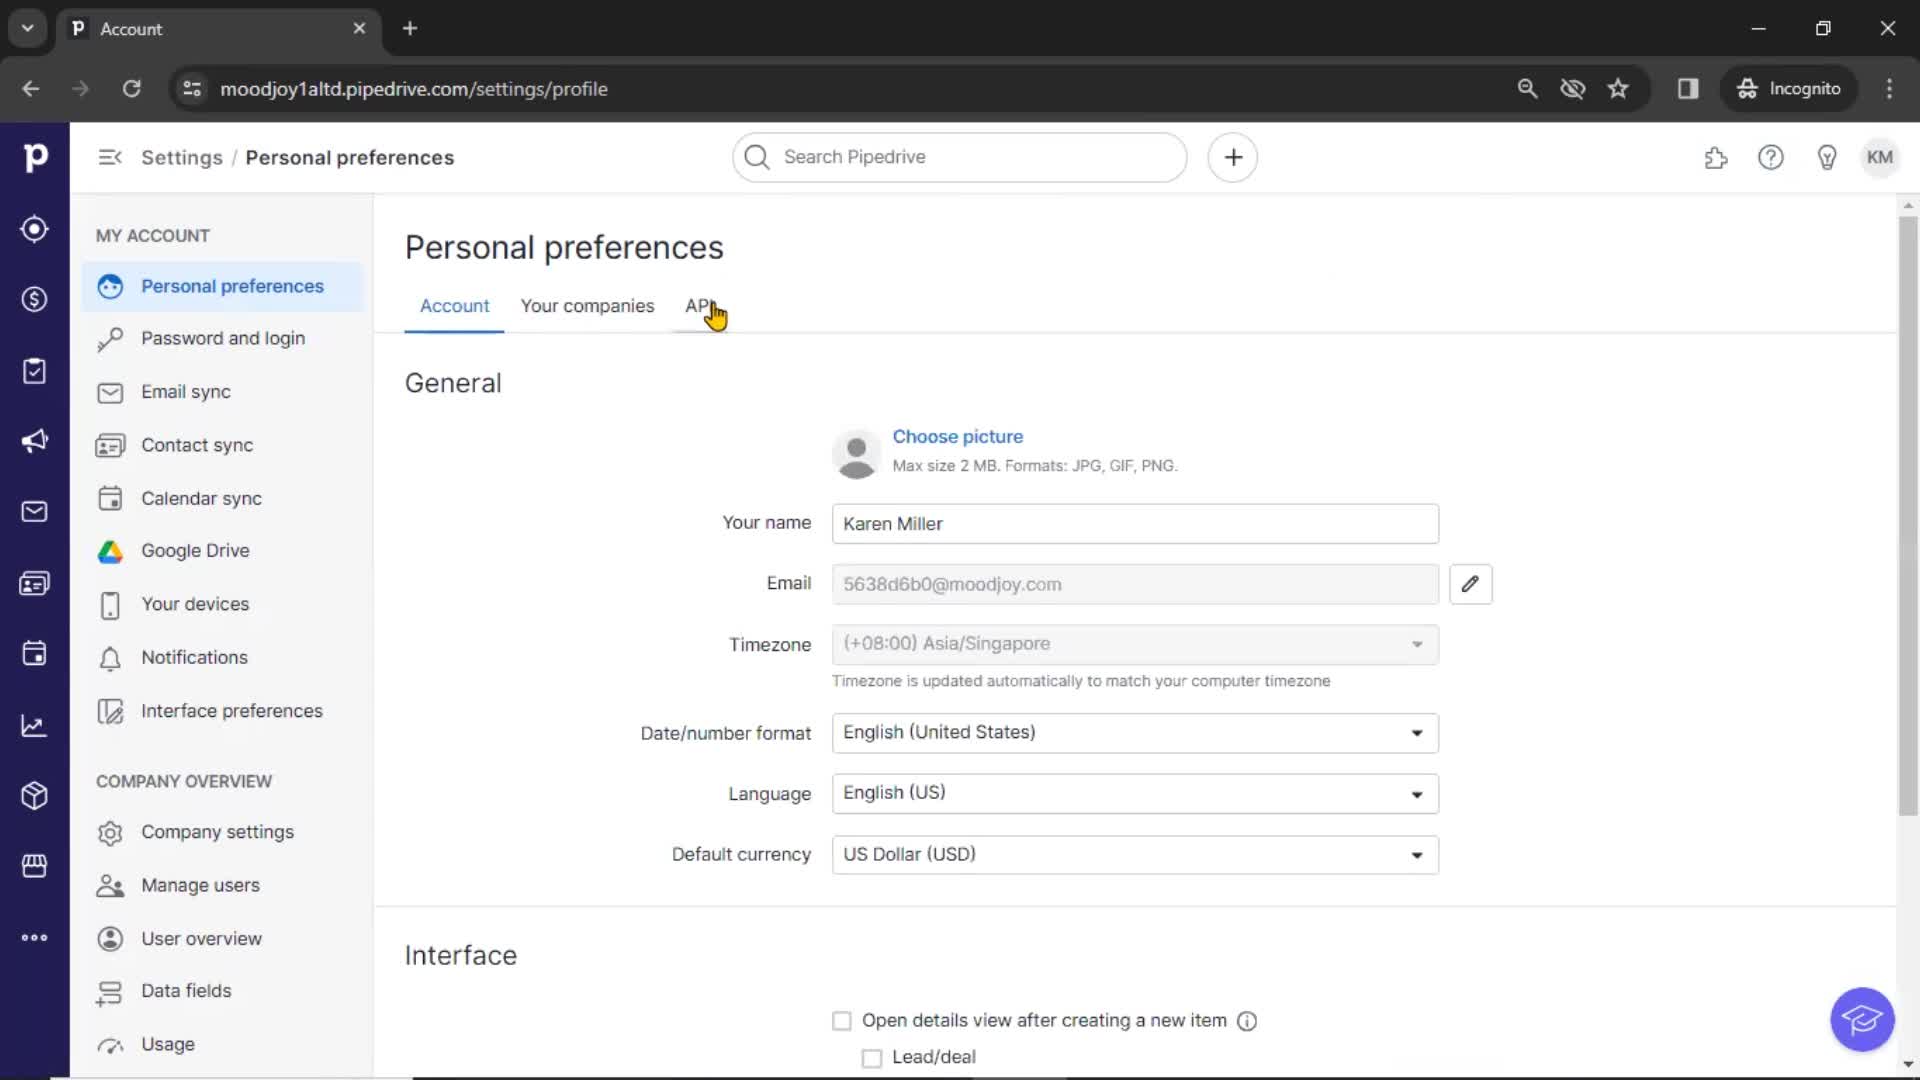This screenshot has width=1920, height=1080.
Task: Open the Help icon in top navigation
Action: pyautogui.click(x=1771, y=157)
